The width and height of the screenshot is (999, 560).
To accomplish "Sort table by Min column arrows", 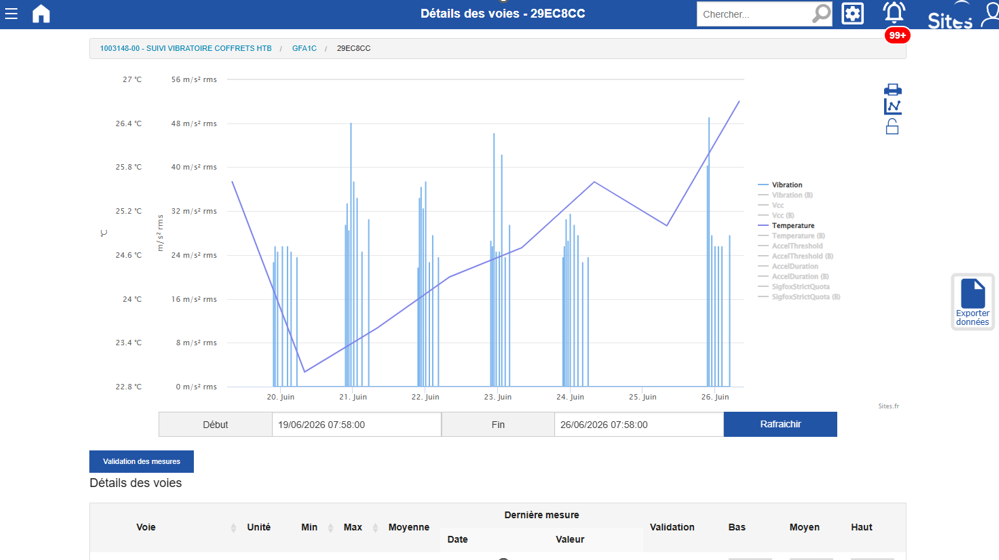I will pyautogui.click(x=330, y=528).
